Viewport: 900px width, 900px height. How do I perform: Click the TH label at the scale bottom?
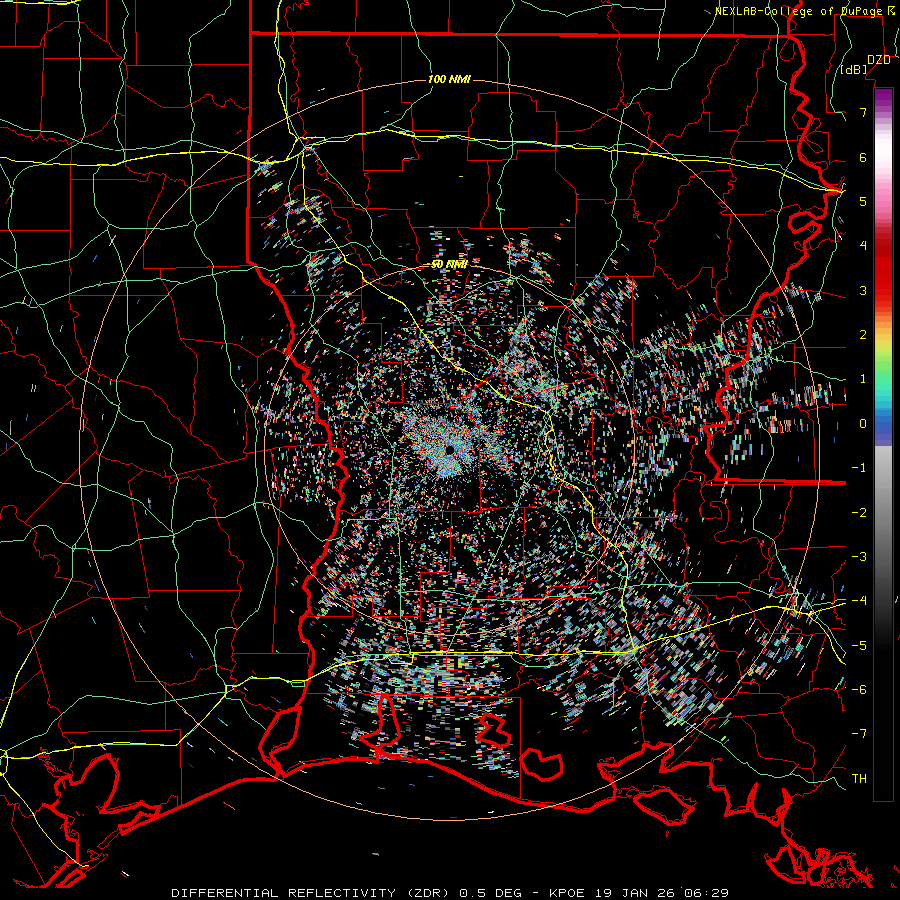coord(859,779)
